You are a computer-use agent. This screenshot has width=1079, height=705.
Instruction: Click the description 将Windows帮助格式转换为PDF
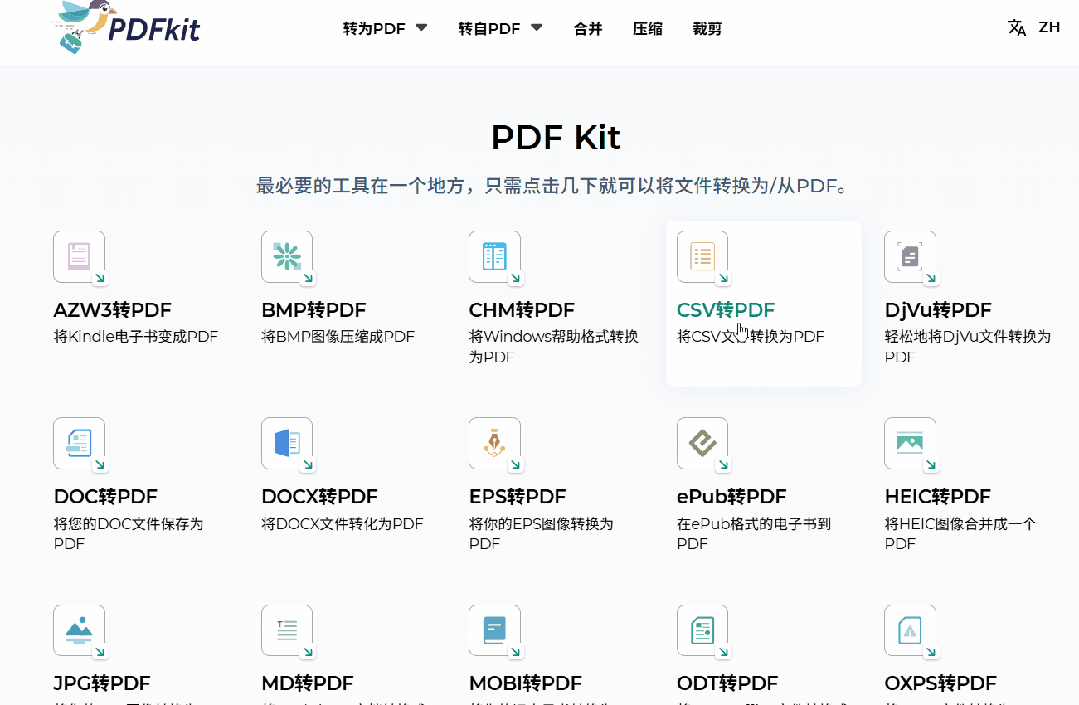[x=554, y=346]
